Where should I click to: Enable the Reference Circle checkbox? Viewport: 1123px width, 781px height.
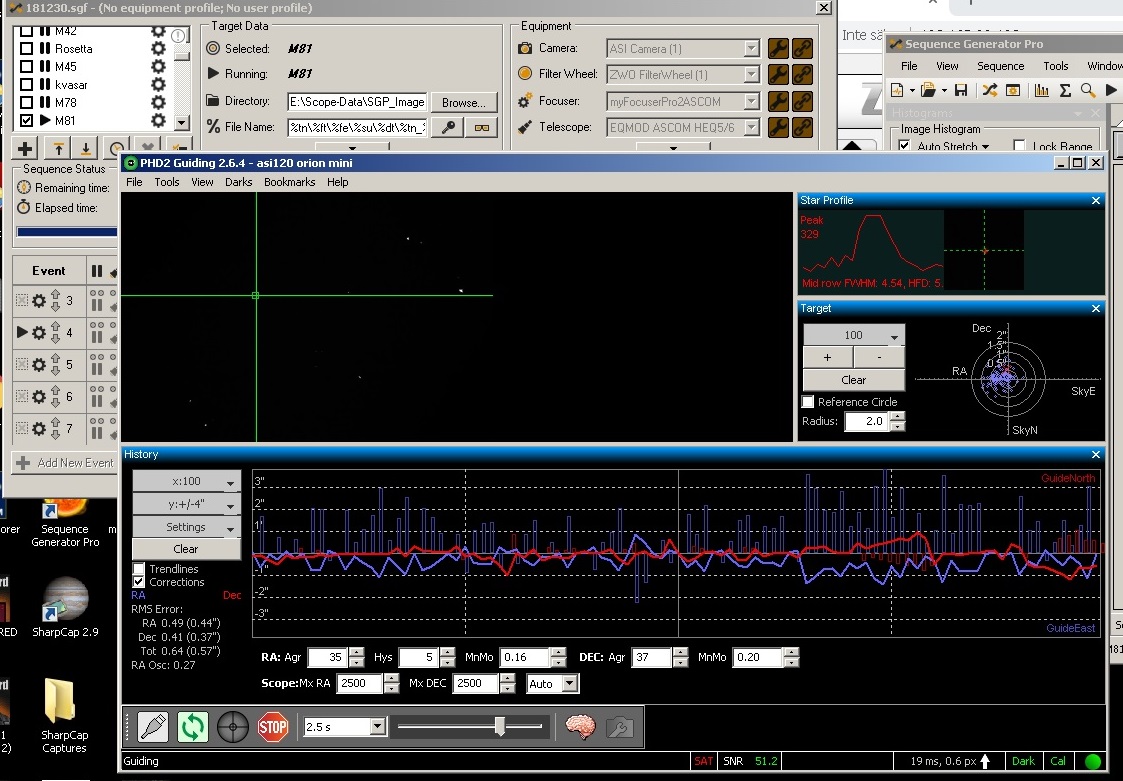pos(808,402)
